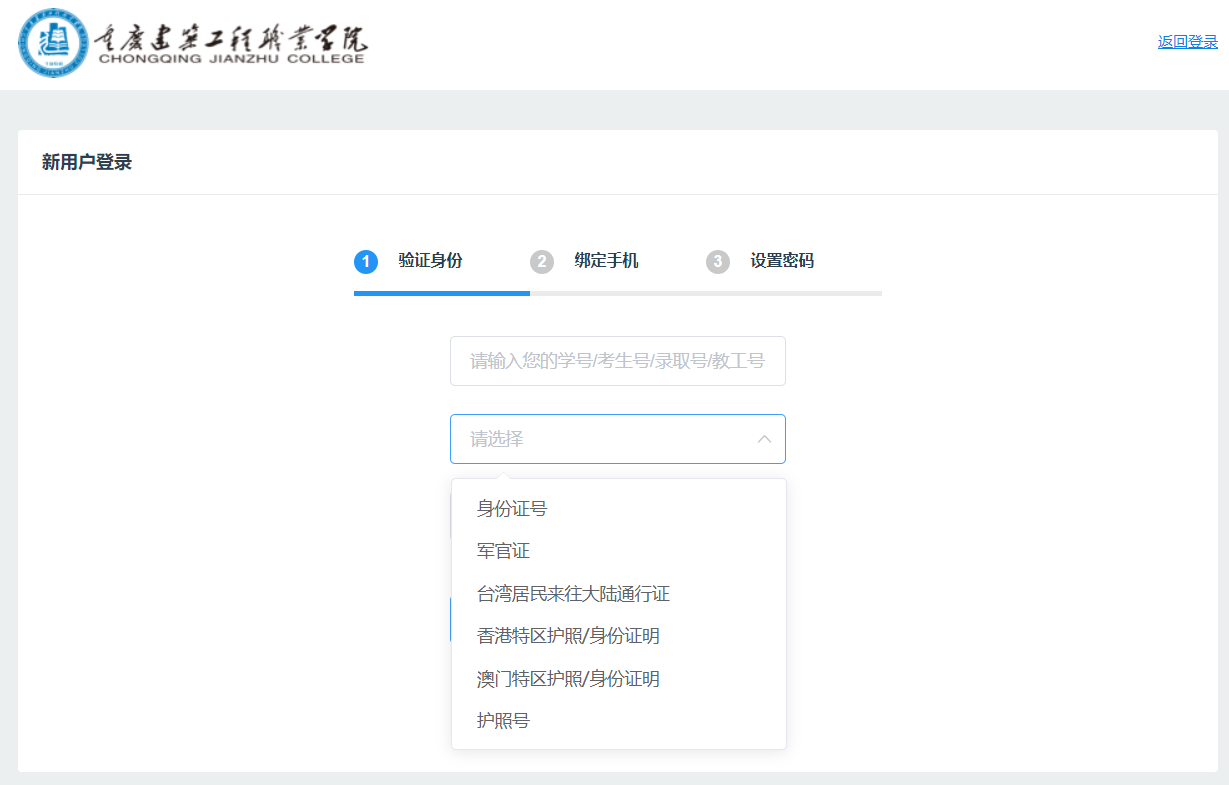Focus the student/staff number input field
Screen dimensions: 1229x785
(x=617, y=361)
